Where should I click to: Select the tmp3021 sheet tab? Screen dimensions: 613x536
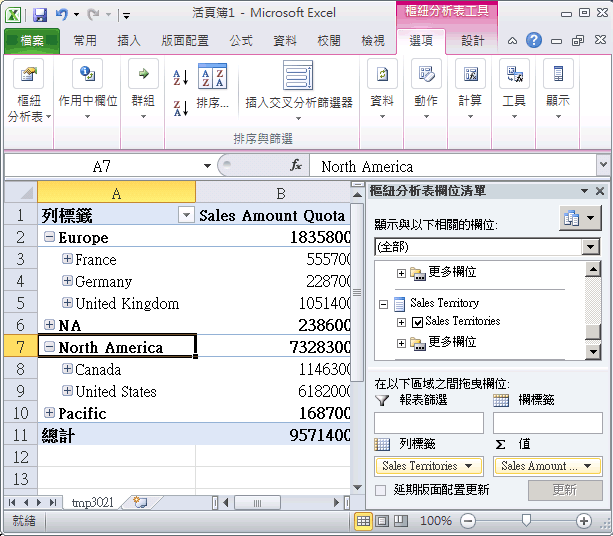[93, 502]
